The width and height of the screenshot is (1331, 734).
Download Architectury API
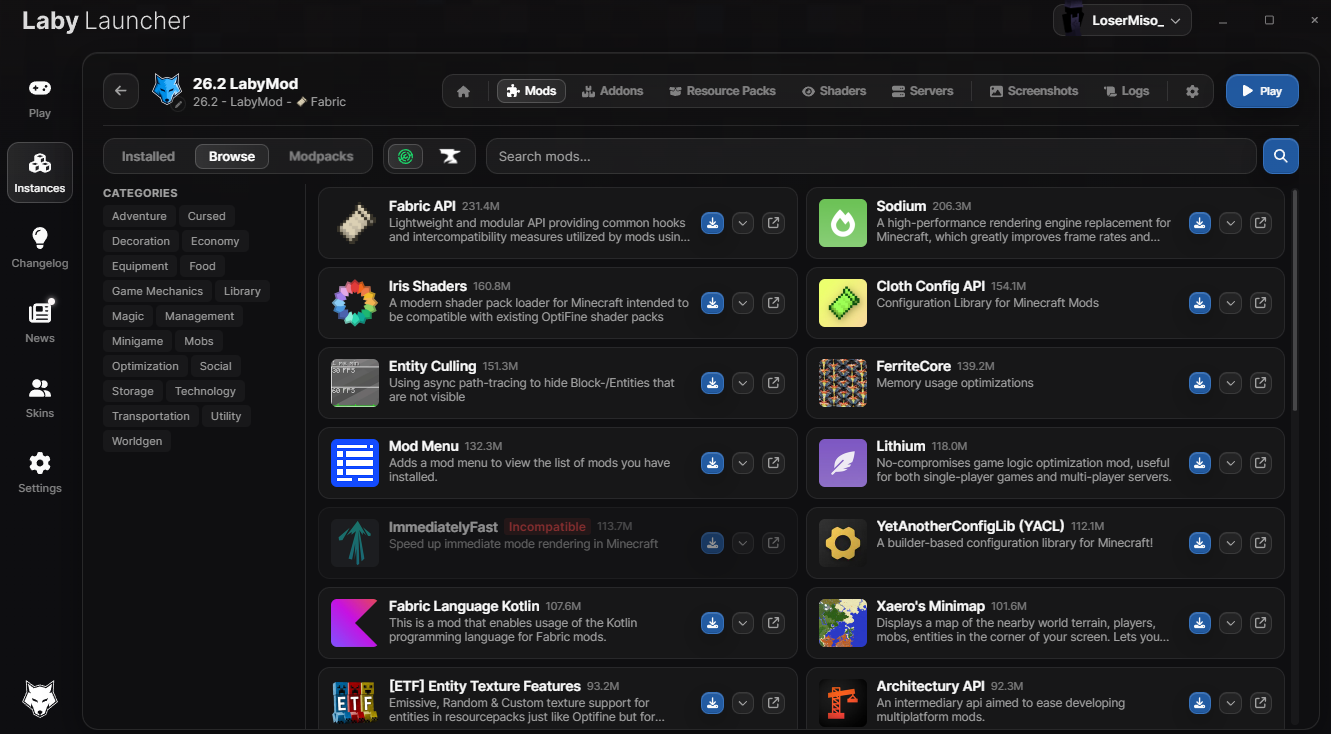tap(1200, 703)
